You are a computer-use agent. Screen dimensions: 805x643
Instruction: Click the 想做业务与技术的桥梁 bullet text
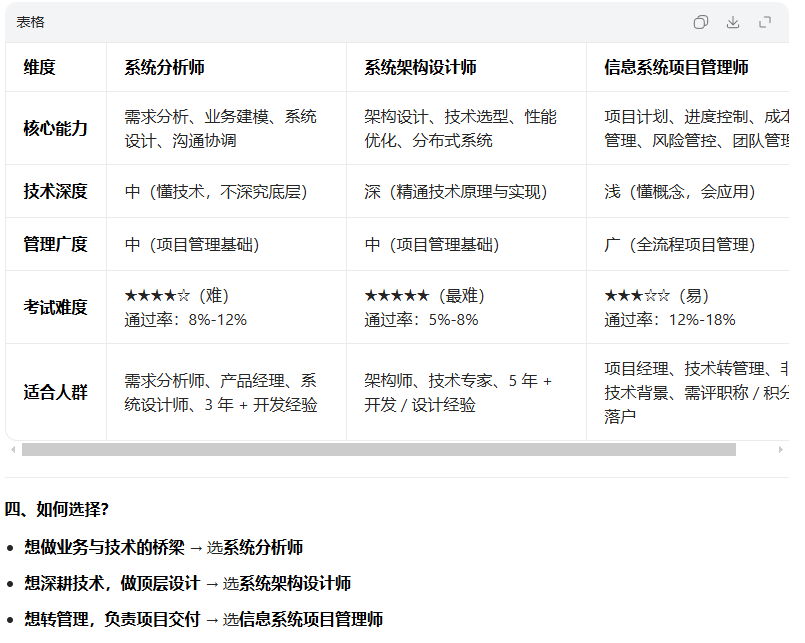pyautogui.click(x=105, y=547)
